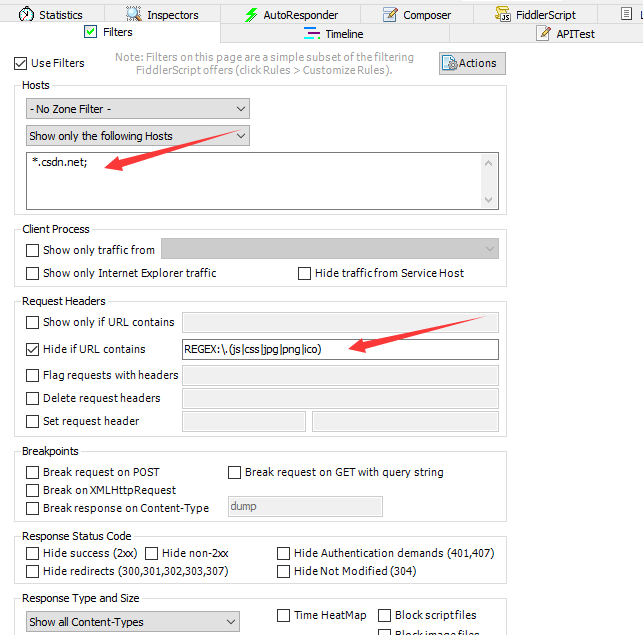The height and width of the screenshot is (635, 643).
Task: Click the Log document icon at far right
Action: coord(626,14)
